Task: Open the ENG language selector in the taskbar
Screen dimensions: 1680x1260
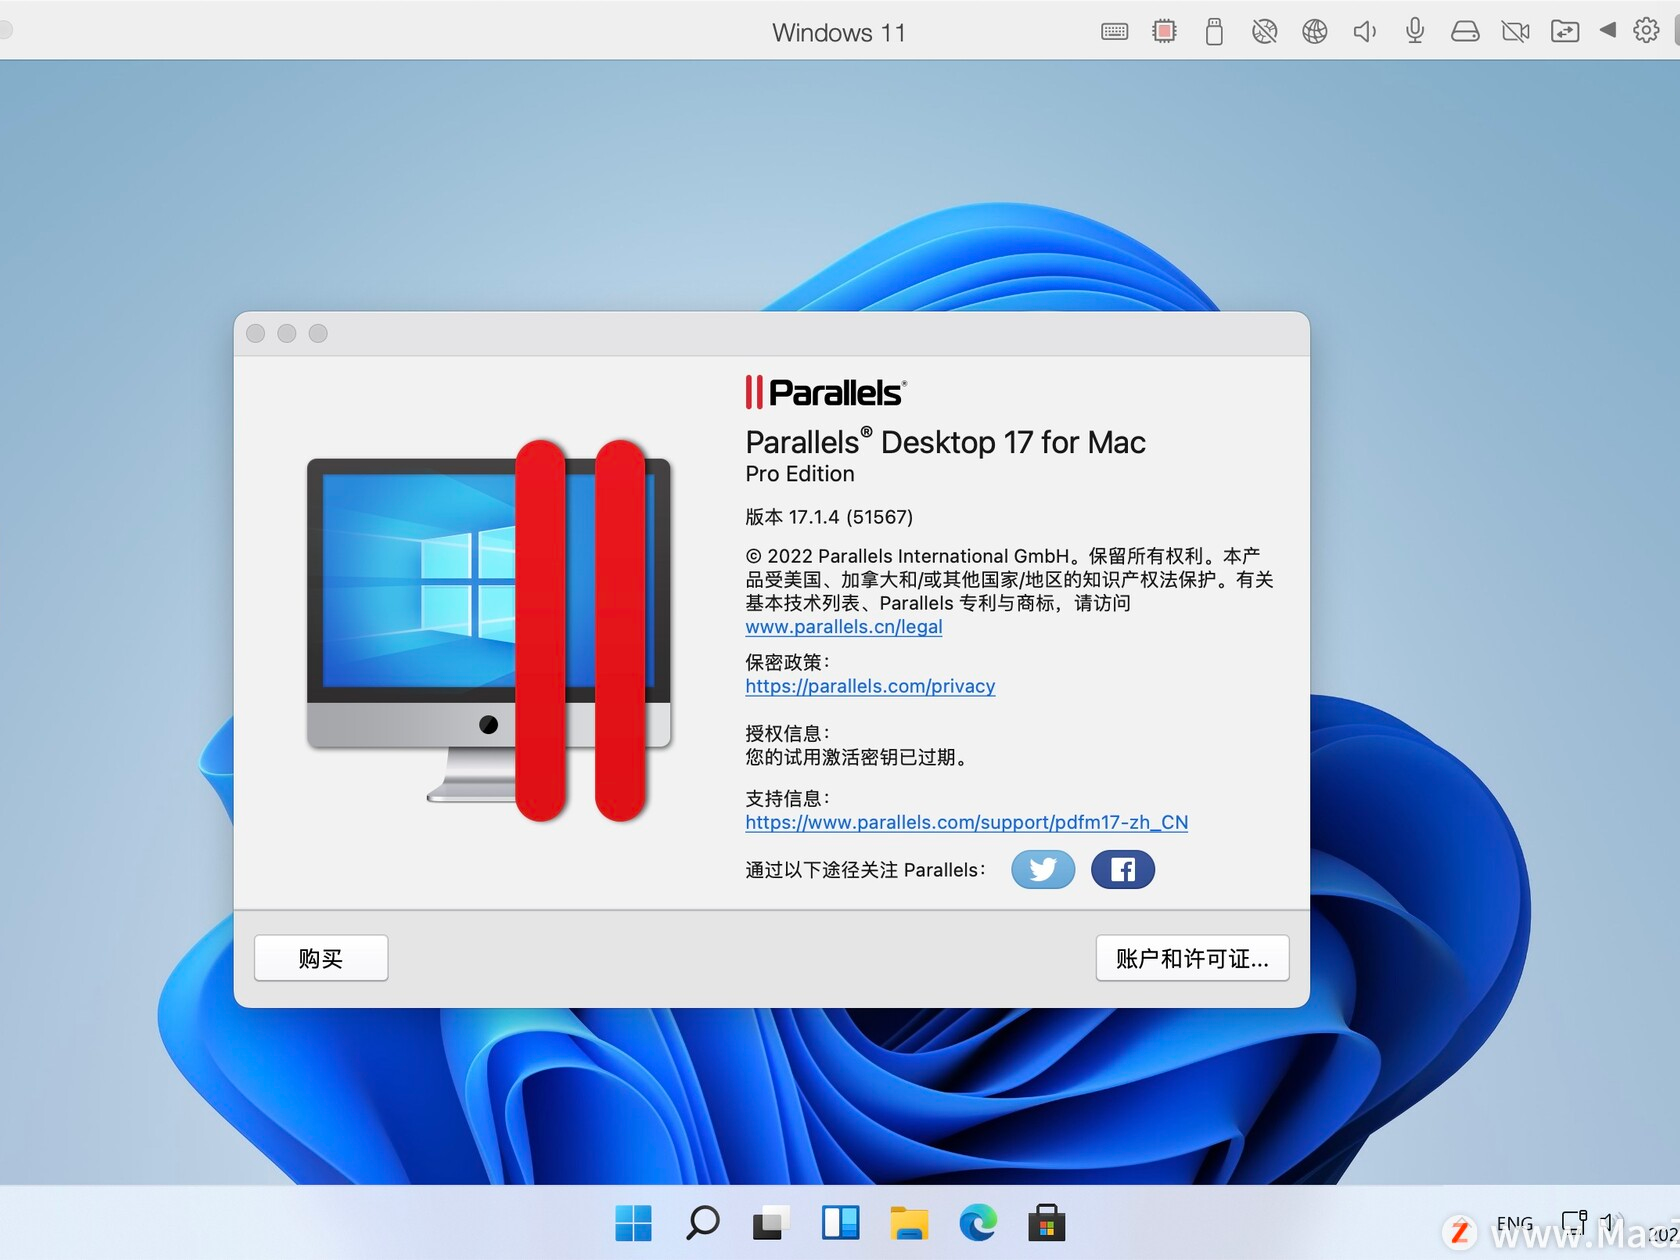Action: pyautogui.click(x=1516, y=1222)
